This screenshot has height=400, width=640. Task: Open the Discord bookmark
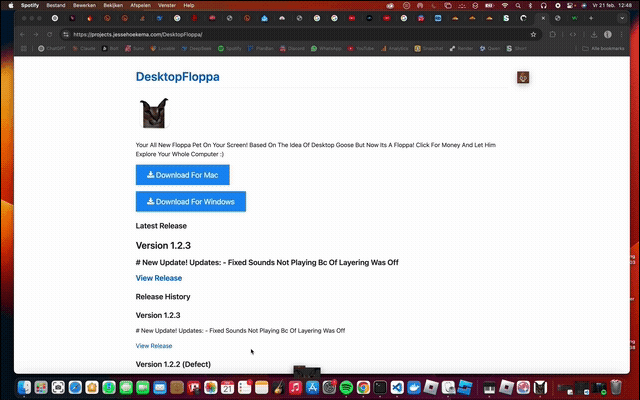(x=292, y=48)
